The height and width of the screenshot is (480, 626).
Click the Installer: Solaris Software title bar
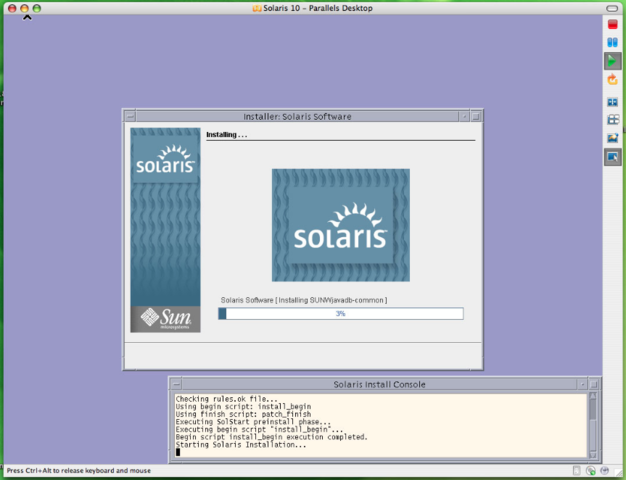coord(297,117)
